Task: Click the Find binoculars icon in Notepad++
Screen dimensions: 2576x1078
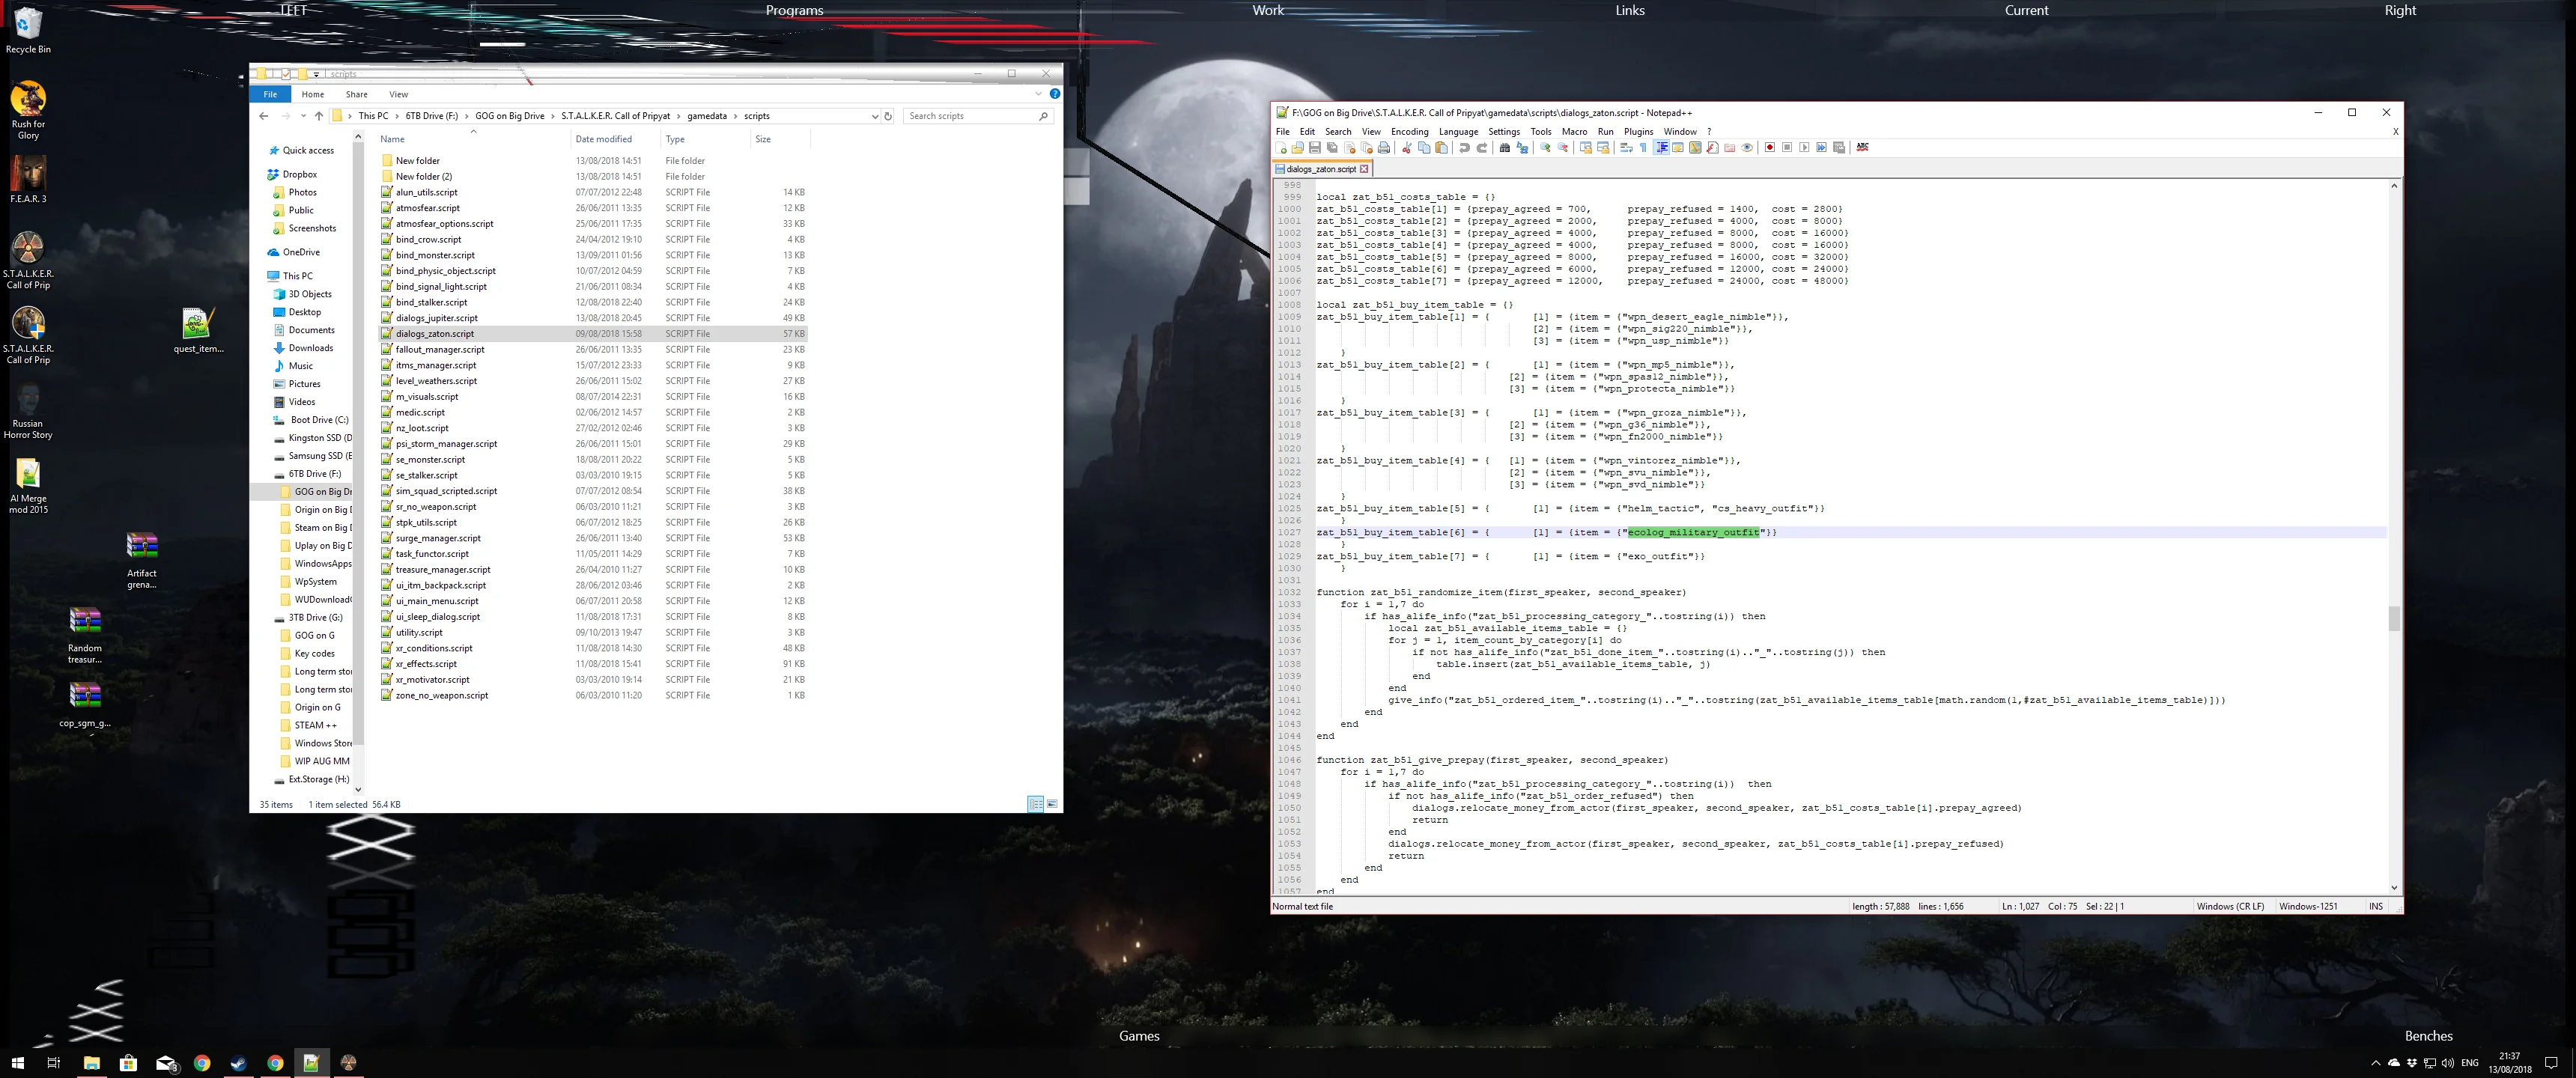Action: click(x=1505, y=147)
